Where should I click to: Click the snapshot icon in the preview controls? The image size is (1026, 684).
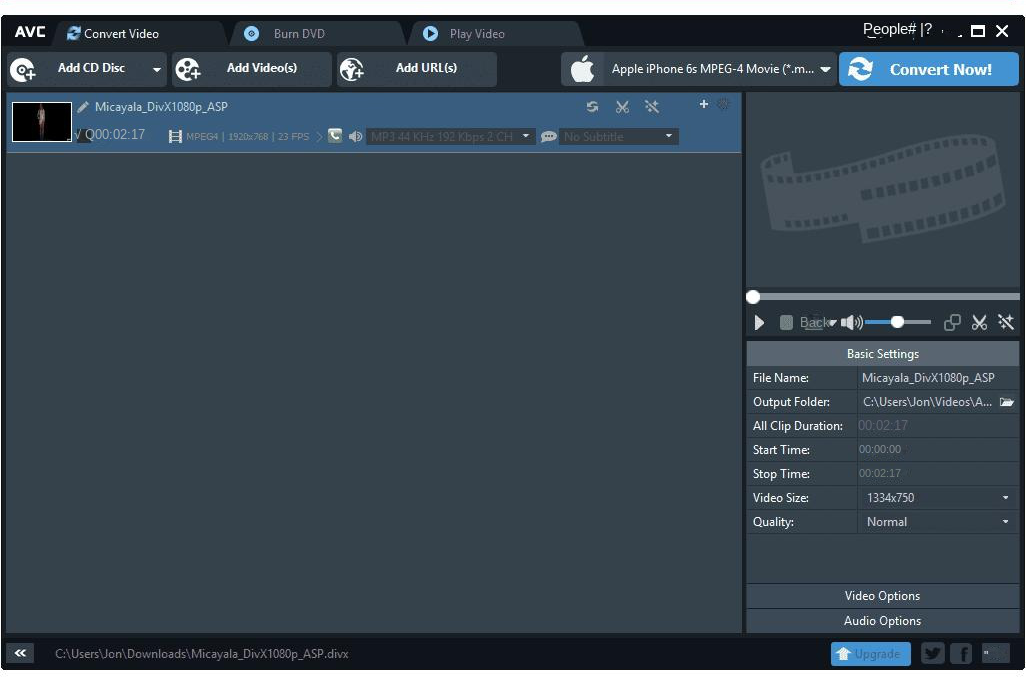coord(952,322)
